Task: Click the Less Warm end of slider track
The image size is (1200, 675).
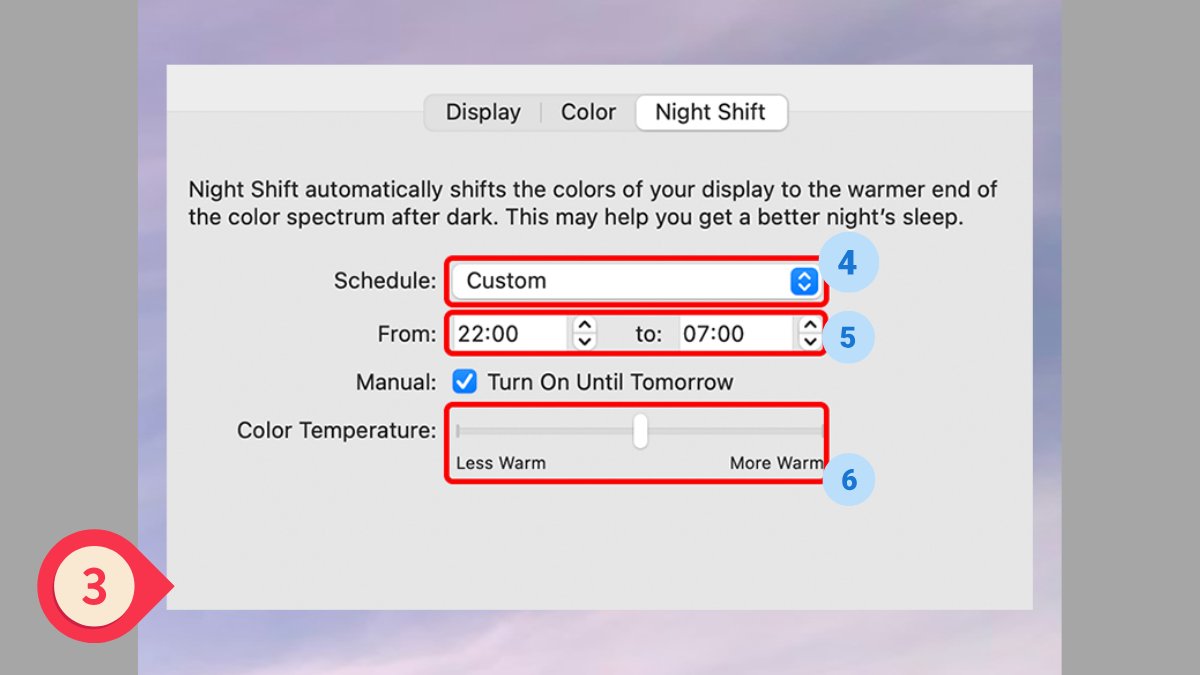Action: (458, 431)
